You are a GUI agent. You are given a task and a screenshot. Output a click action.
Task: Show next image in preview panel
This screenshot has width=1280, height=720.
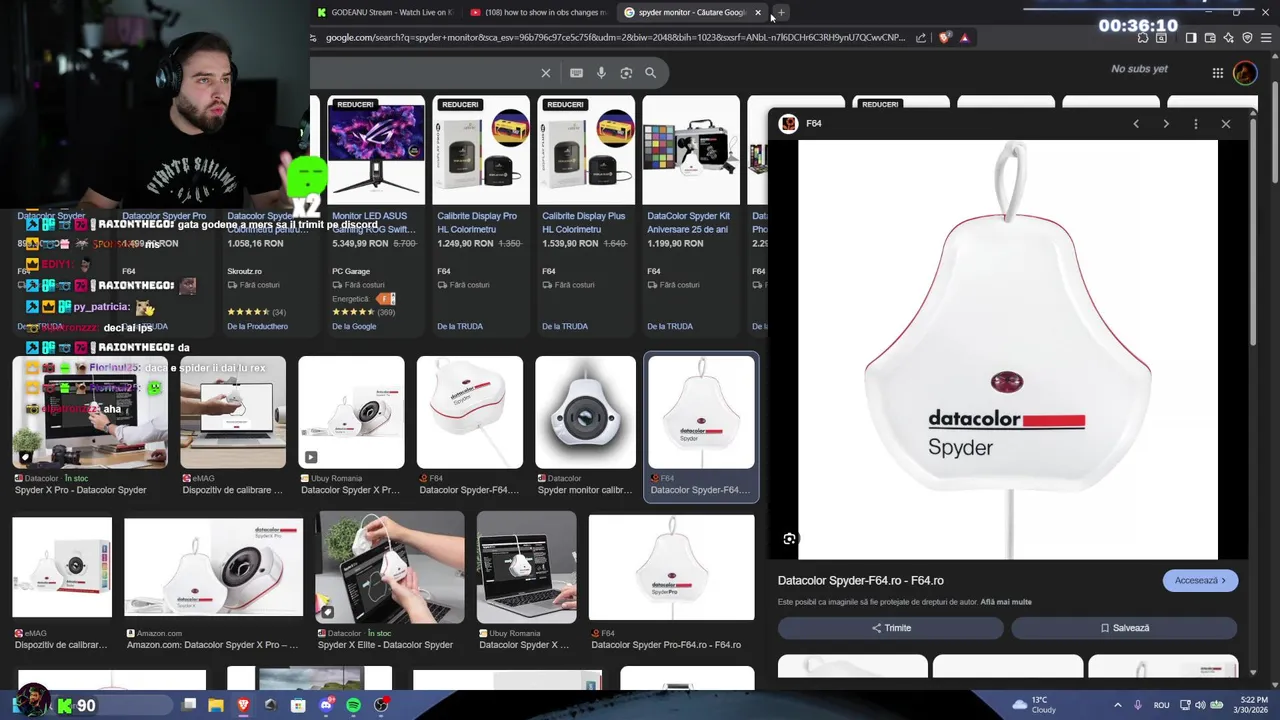(x=1166, y=124)
